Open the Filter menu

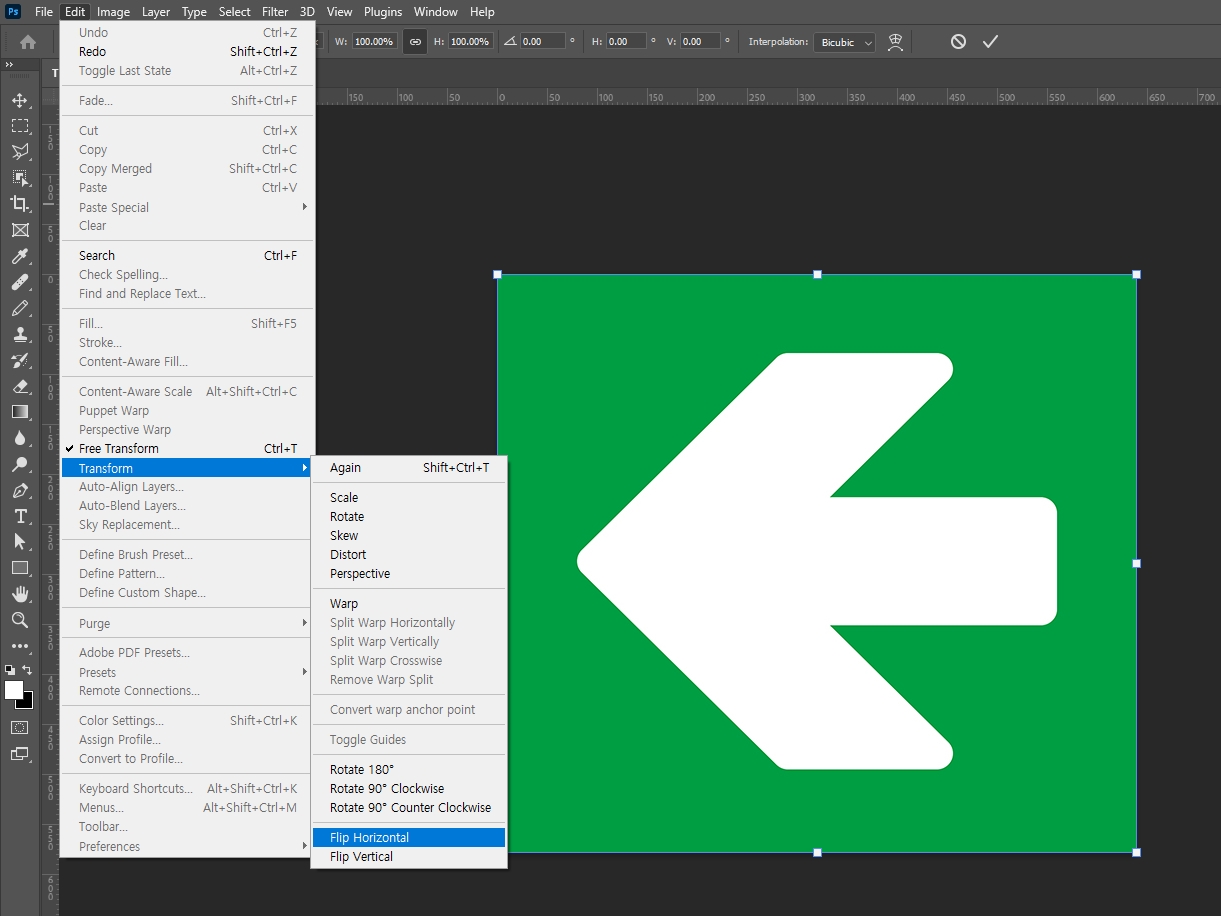click(x=275, y=12)
